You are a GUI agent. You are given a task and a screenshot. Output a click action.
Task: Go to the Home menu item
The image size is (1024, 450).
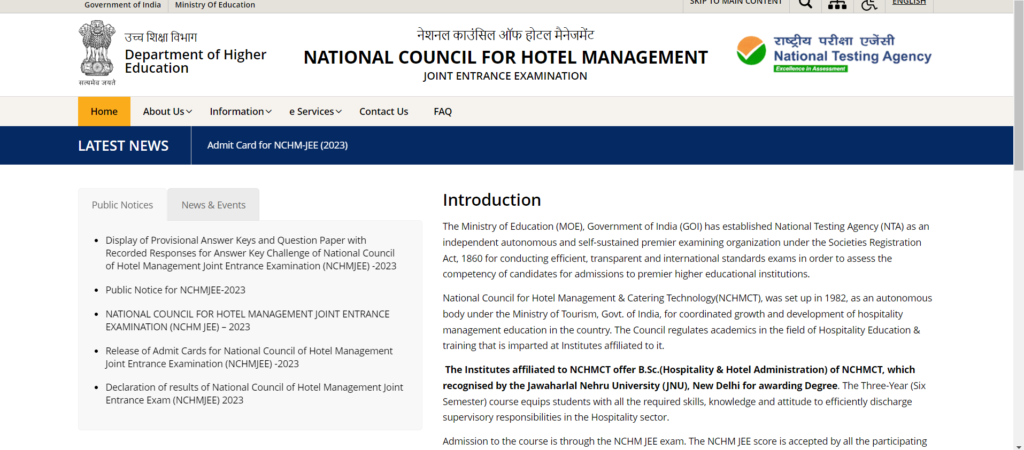point(104,111)
